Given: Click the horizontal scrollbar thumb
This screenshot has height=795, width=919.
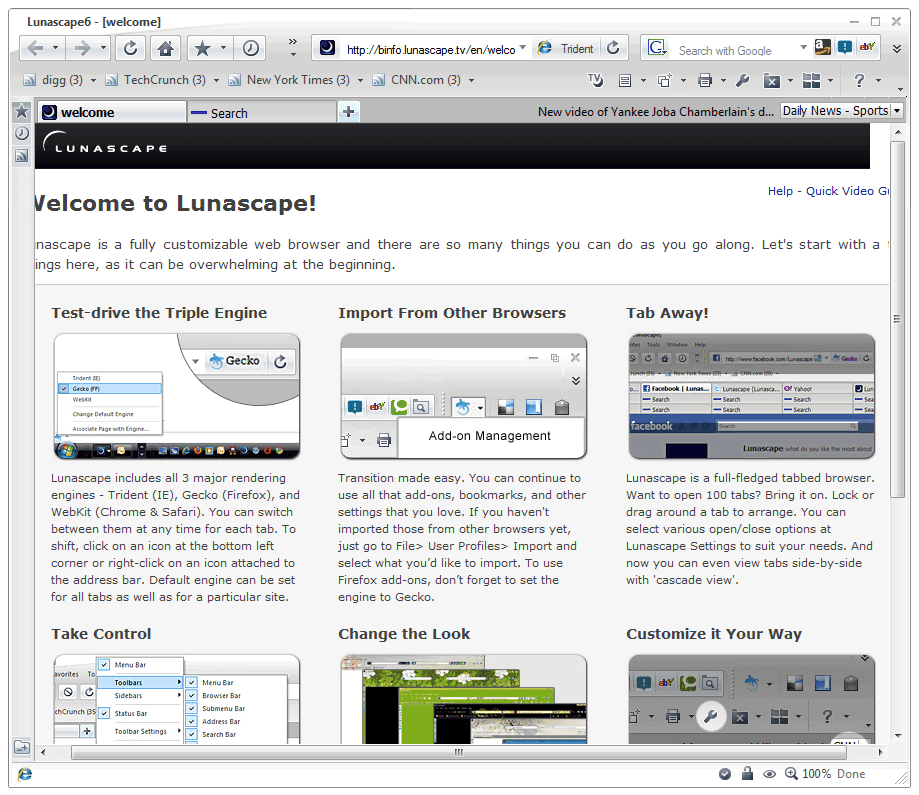Looking at the screenshot, I should click(x=458, y=752).
